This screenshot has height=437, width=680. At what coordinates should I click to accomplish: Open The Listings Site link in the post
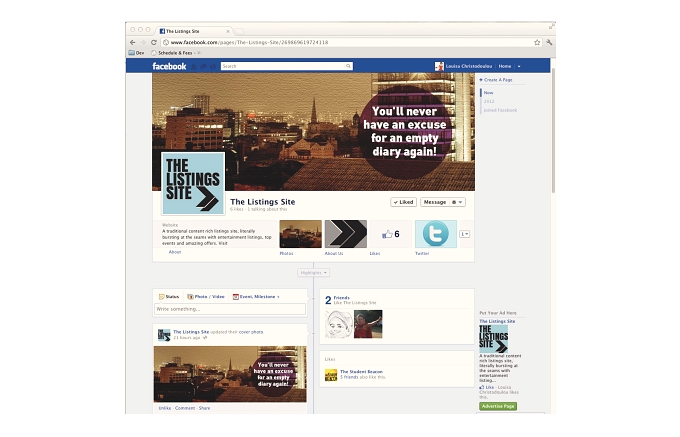click(x=191, y=332)
